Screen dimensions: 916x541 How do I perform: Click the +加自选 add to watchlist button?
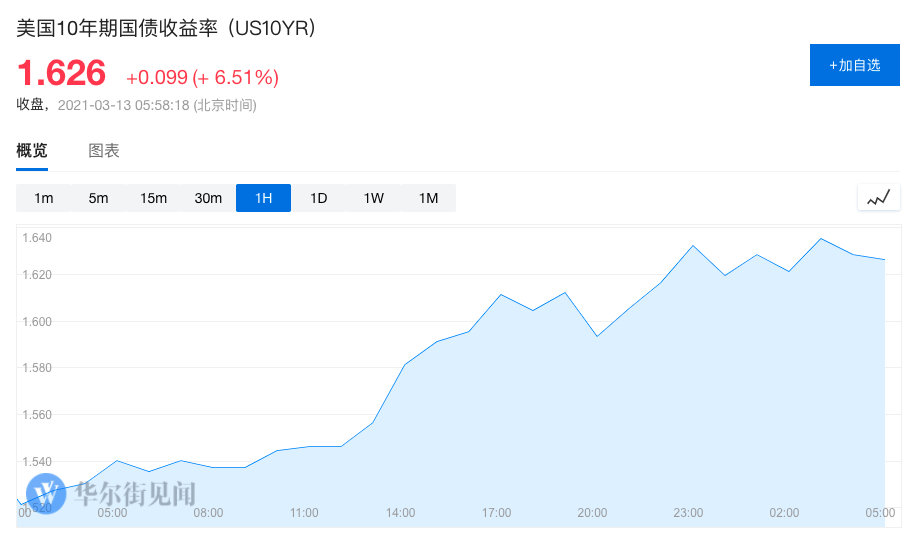(x=854, y=65)
